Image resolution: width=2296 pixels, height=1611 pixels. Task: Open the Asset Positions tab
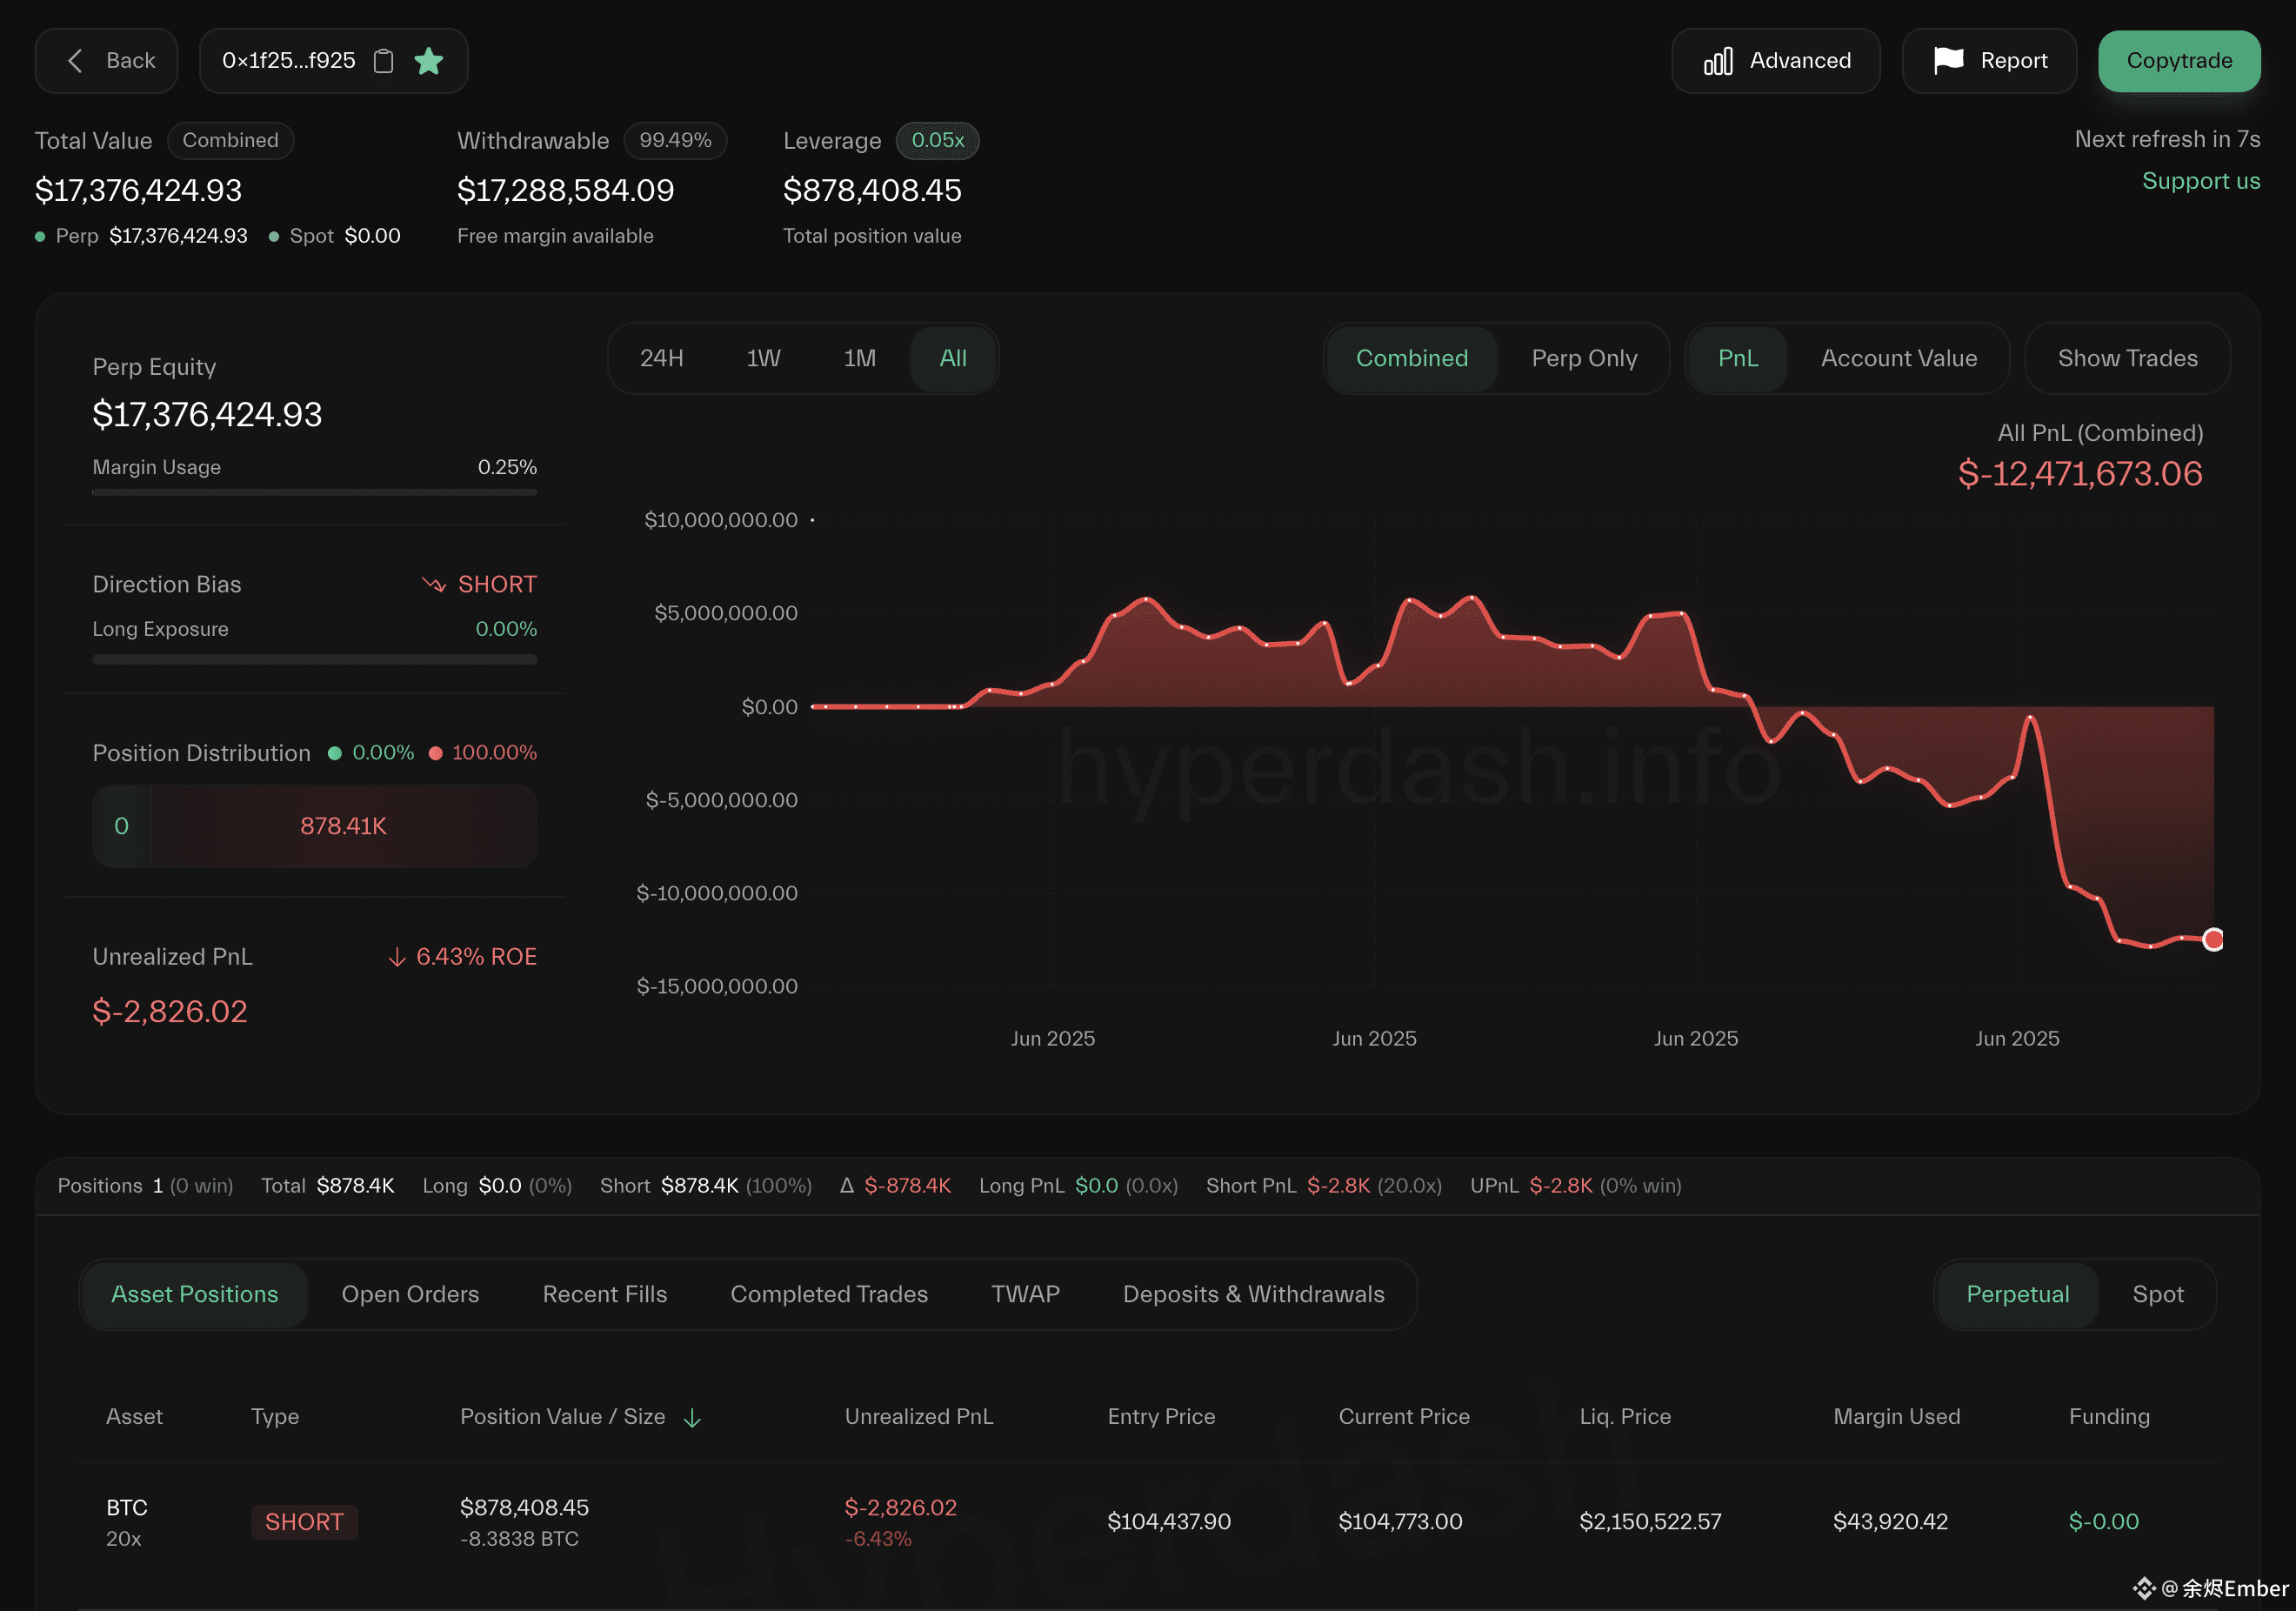[x=194, y=1294]
